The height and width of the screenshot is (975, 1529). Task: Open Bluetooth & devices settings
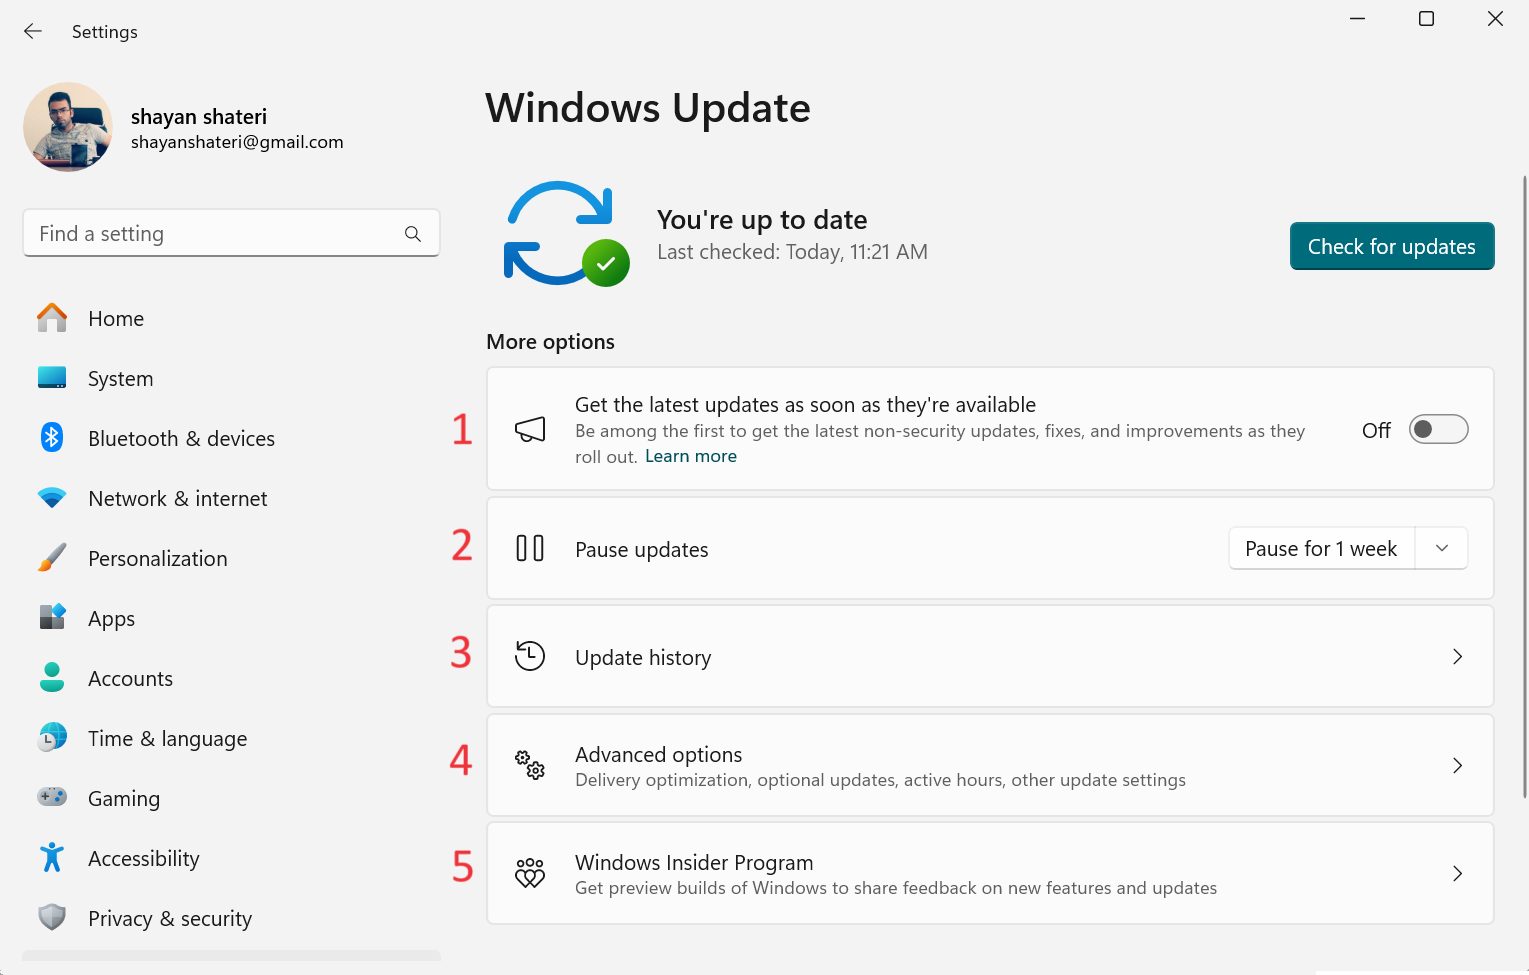tap(231, 438)
